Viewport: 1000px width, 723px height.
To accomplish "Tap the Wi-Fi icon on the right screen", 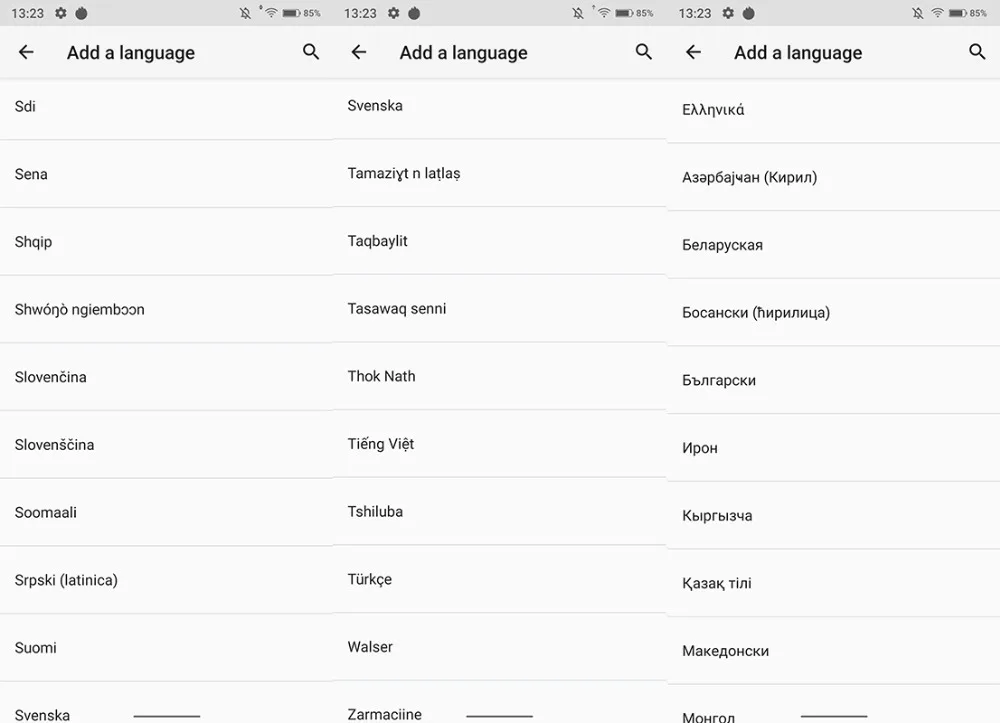I will pyautogui.click(x=938, y=13).
